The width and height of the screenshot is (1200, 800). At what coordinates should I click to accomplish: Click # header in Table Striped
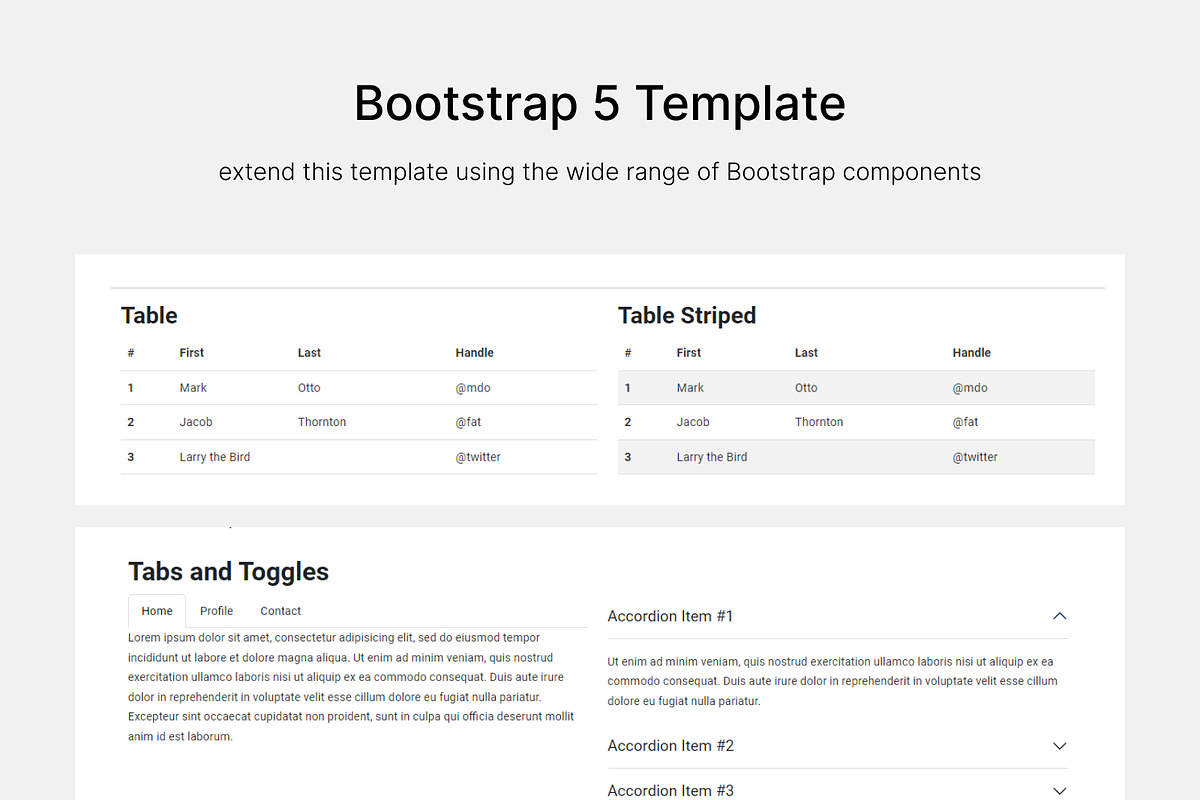coord(628,353)
